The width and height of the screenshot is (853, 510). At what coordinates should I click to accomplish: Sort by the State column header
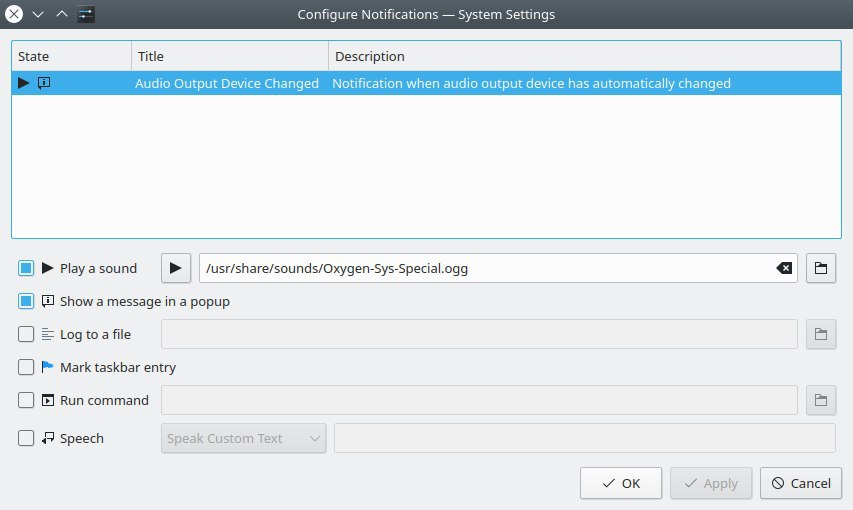pyautogui.click(x=71, y=56)
